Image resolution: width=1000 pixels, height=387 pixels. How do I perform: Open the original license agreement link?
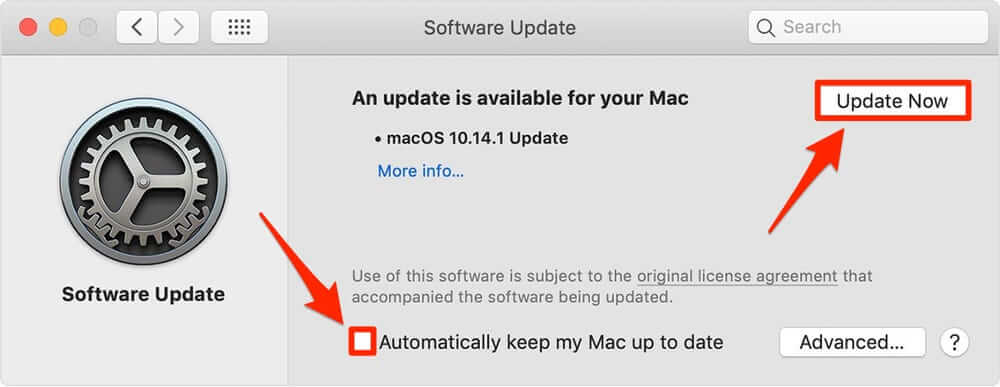pyautogui.click(x=737, y=277)
